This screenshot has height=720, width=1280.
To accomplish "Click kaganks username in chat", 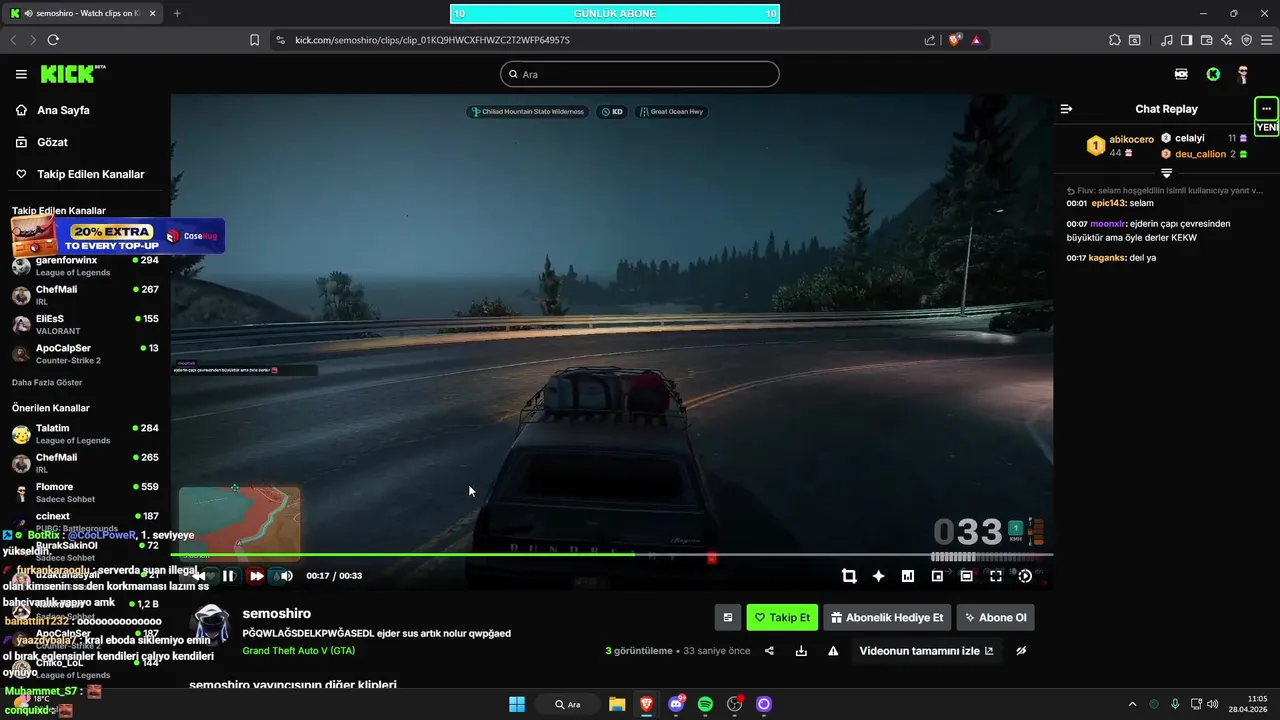I will [1107, 258].
